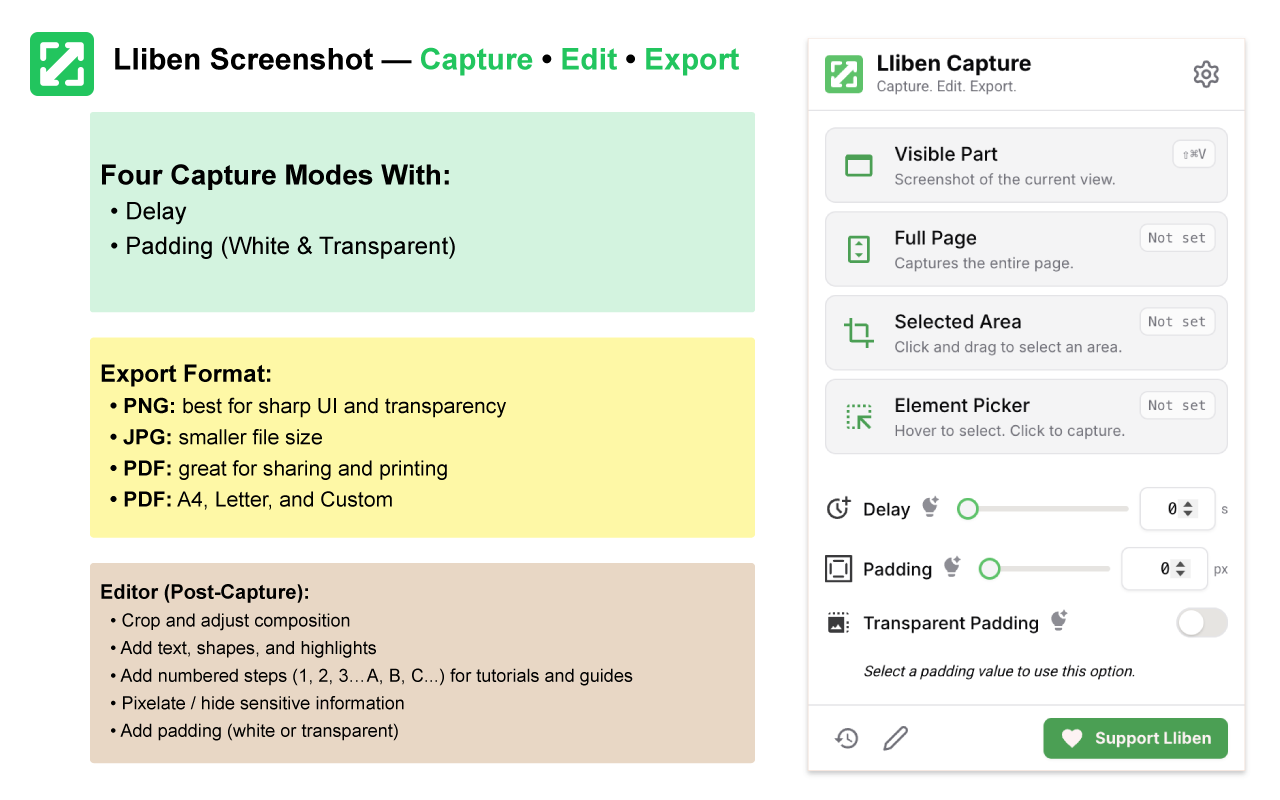Set shortcut via Selected Area 'Not set' badge
This screenshot has height=800, width=1280.
pyautogui.click(x=1177, y=322)
